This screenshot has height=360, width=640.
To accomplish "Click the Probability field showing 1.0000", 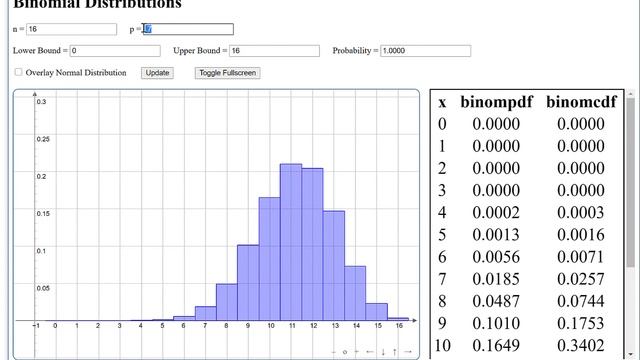I will pos(426,51).
